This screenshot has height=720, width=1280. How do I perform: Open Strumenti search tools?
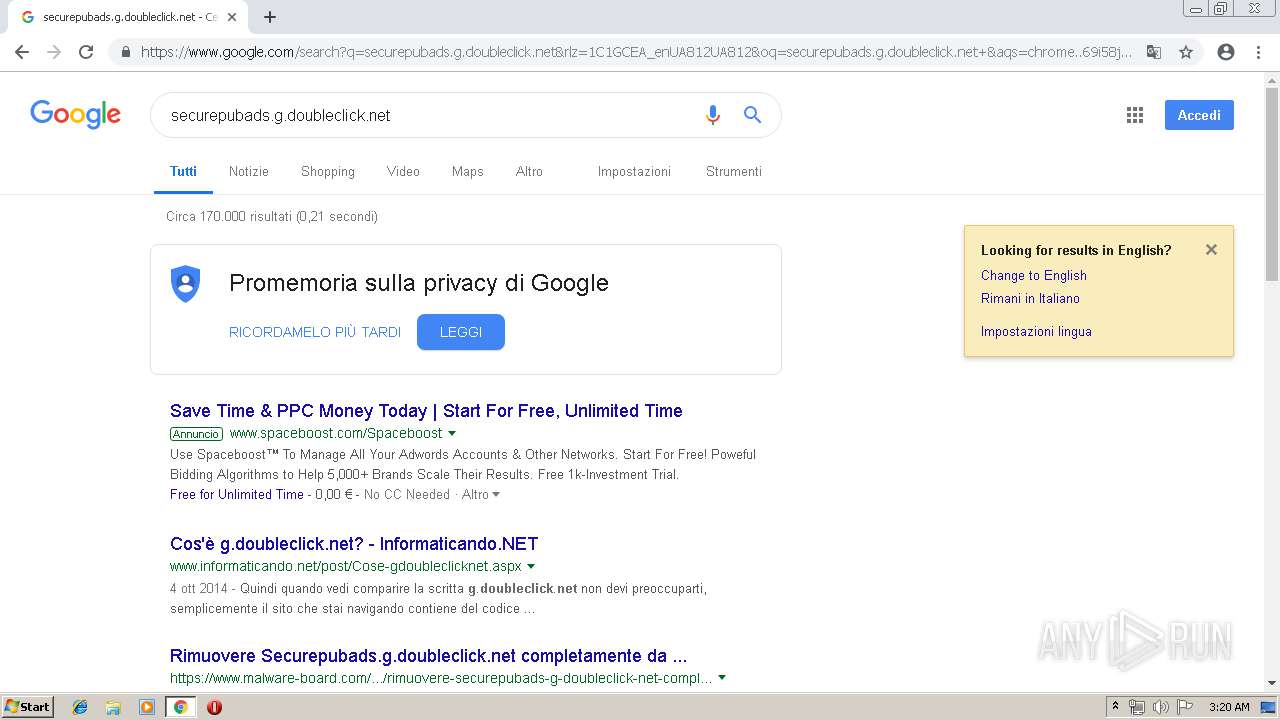pos(734,171)
